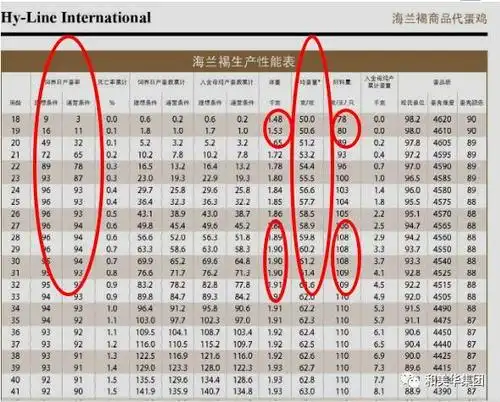Click cumulative eggs cell '83.2'
Image resolution: width=500 pixels, height=402 pixels.
[145, 285]
